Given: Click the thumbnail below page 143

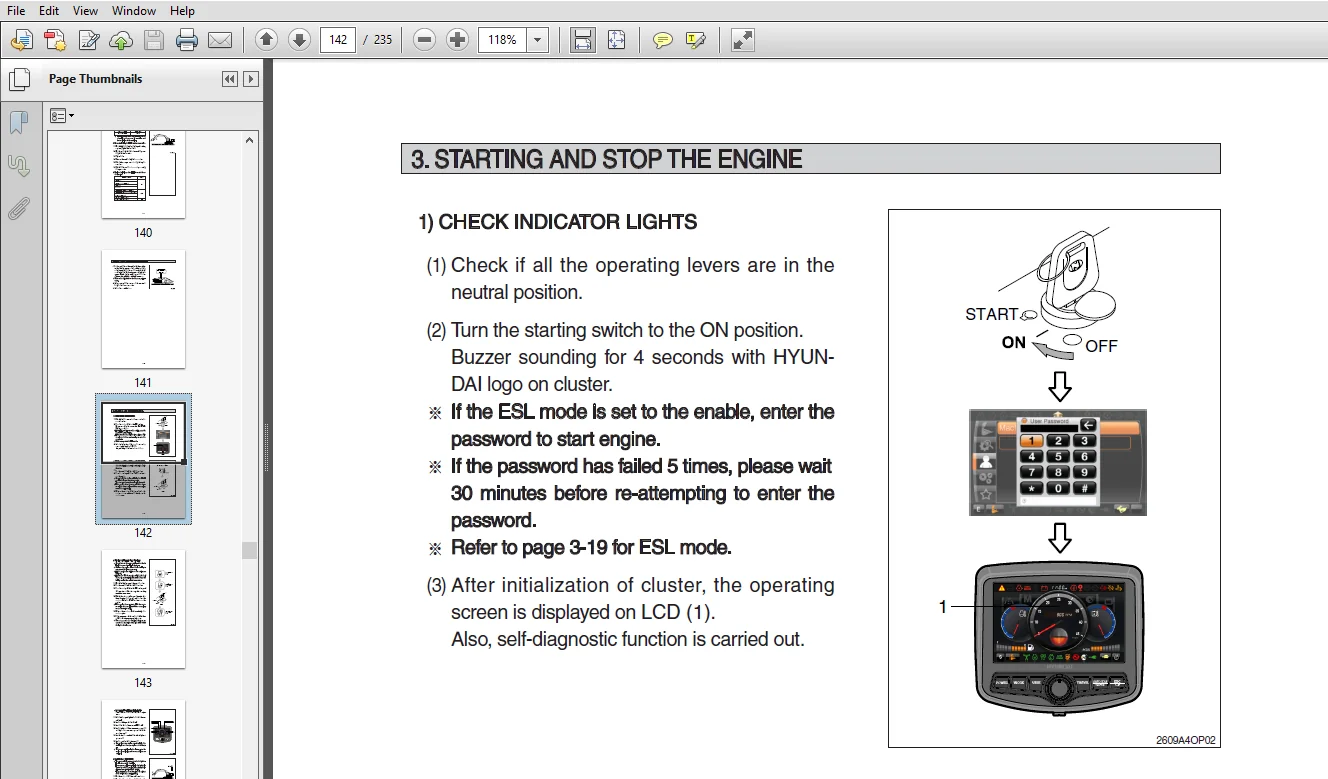Looking at the screenshot, I should (x=143, y=739).
